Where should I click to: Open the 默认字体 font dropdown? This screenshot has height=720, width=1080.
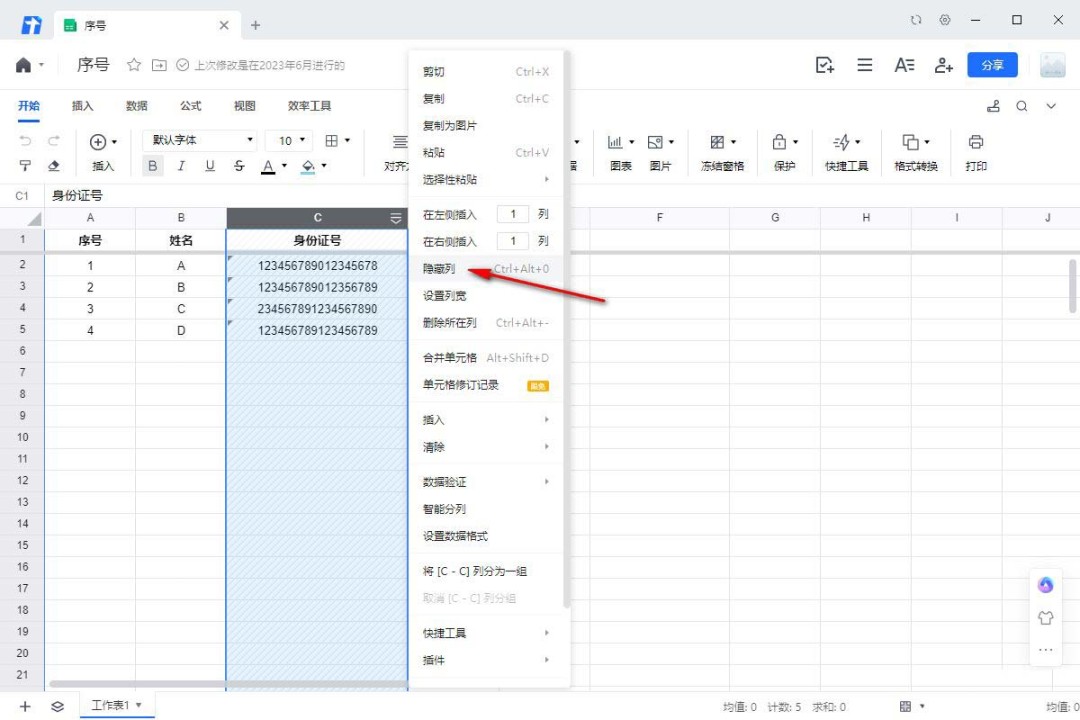pos(203,141)
